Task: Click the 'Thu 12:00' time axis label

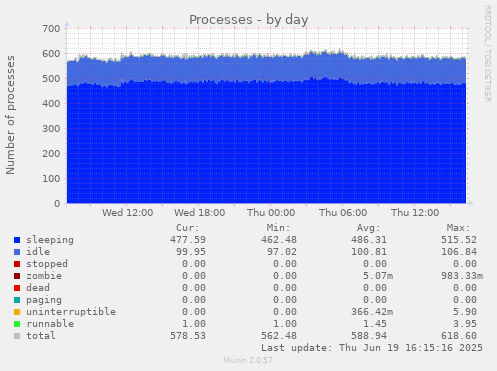Action: [x=415, y=213]
